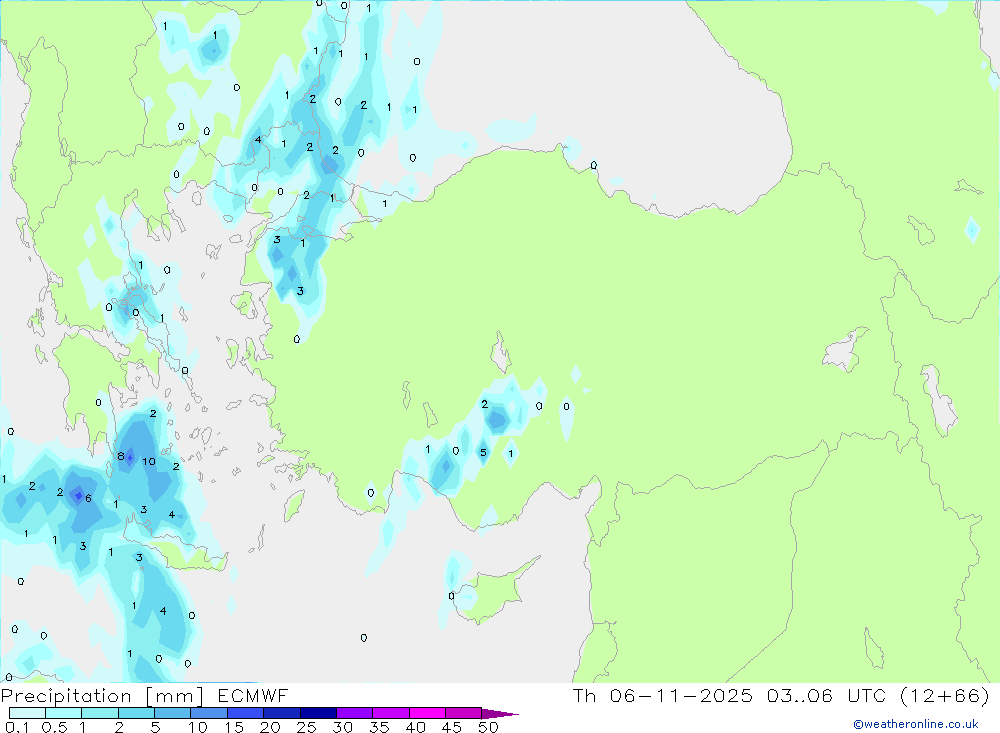
Task: Click the 1–2 mm legend color swatch
Action: click(x=100, y=713)
